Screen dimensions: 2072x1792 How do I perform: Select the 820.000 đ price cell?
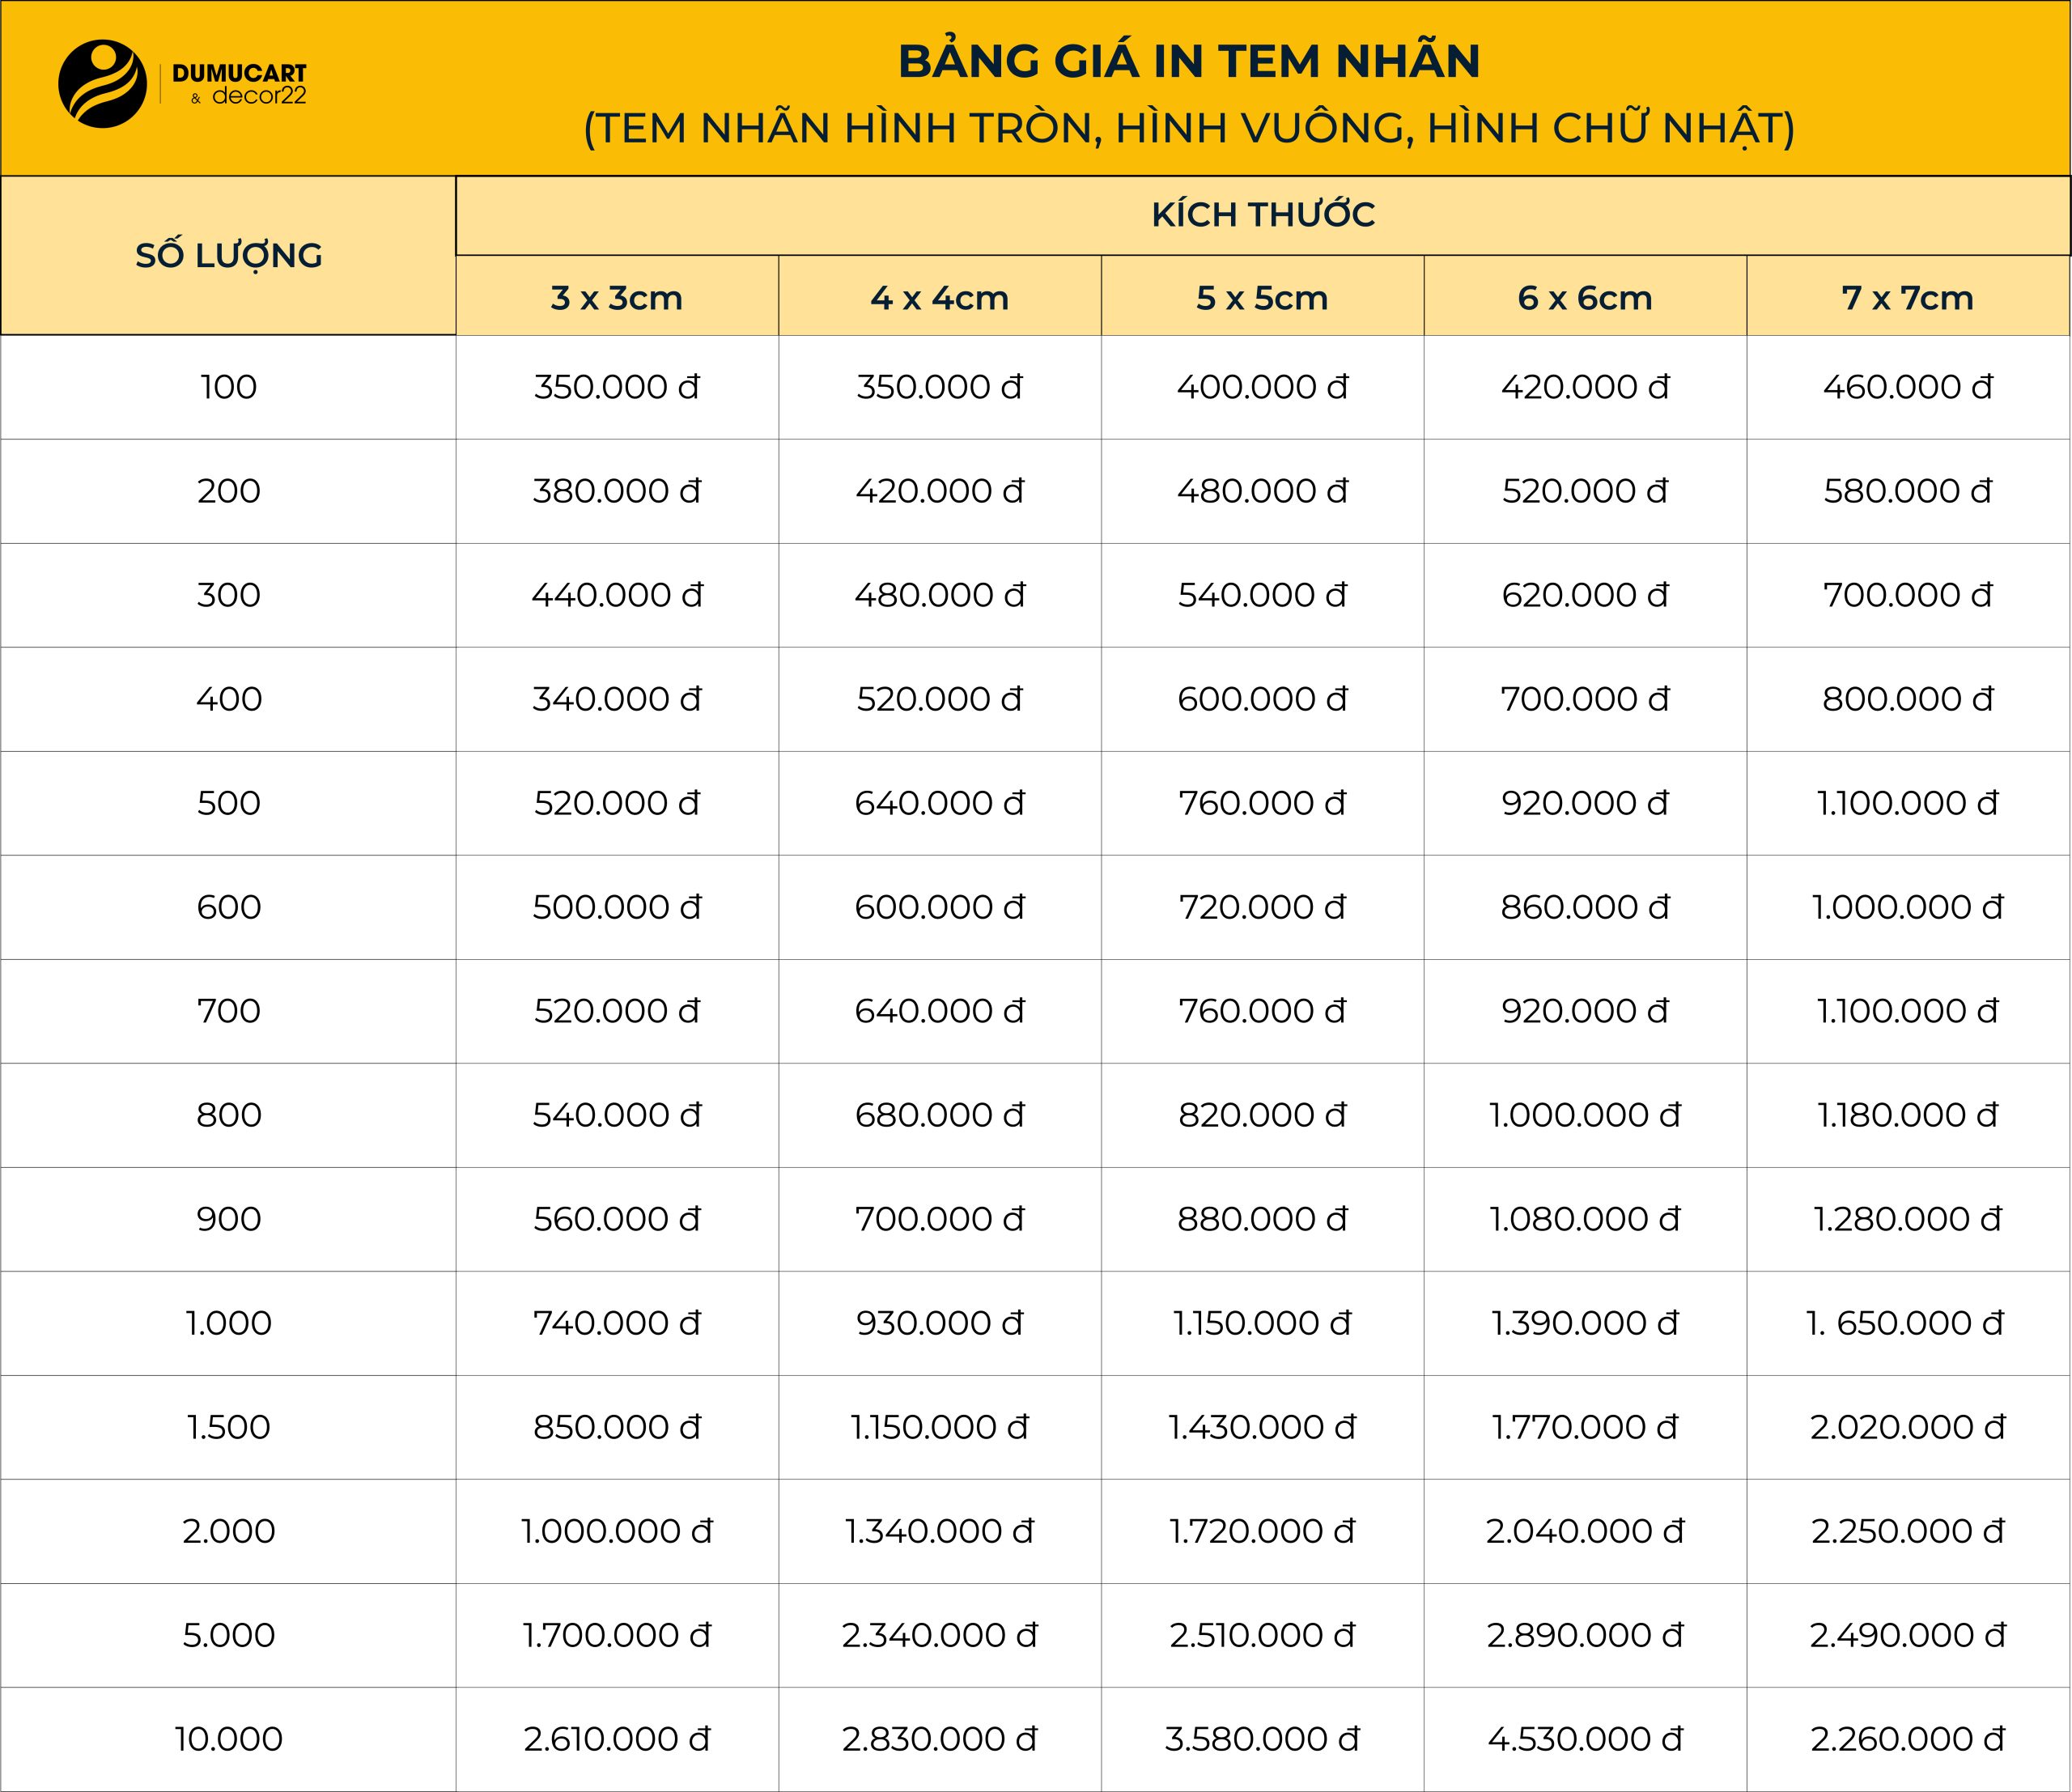1262,1115
